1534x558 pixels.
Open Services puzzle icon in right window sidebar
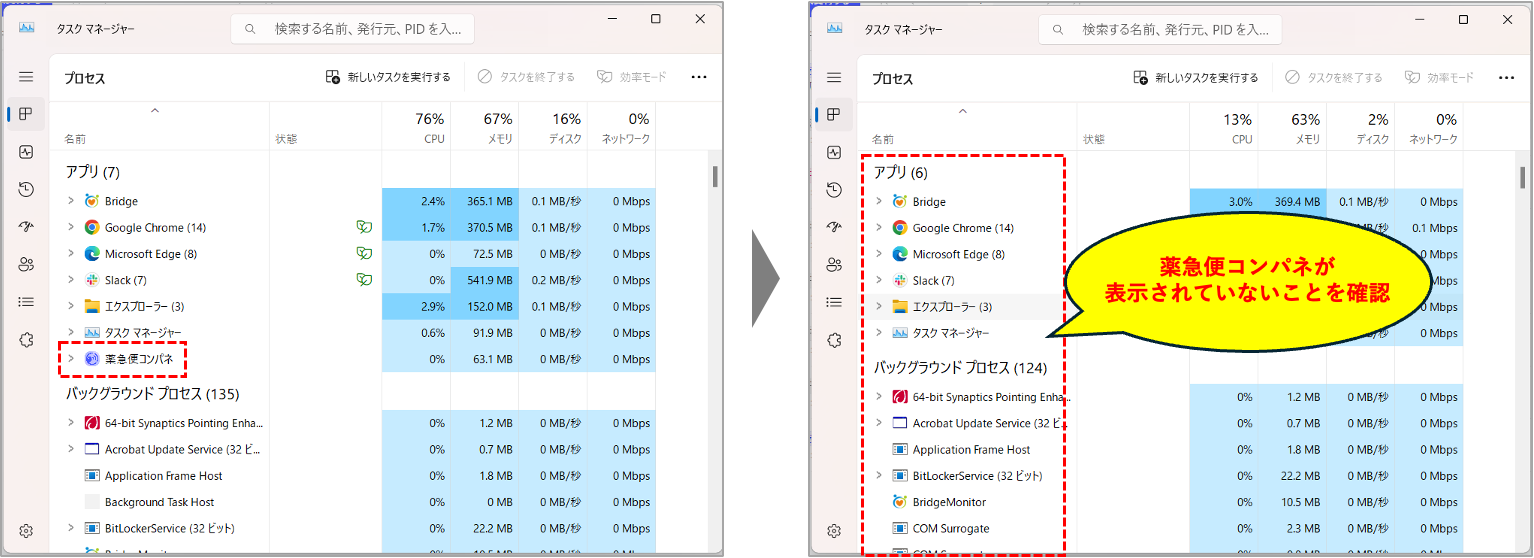pyautogui.click(x=834, y=340)
